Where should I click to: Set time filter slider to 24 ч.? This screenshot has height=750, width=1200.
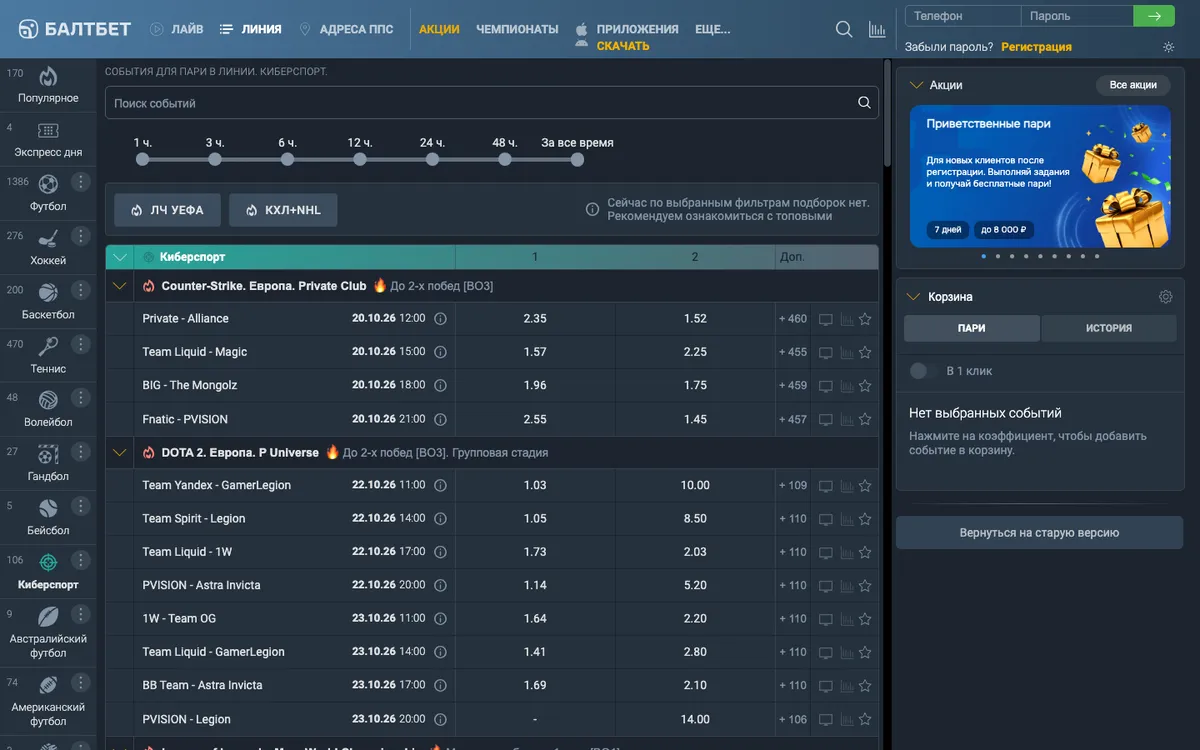[x=432, y=159]
